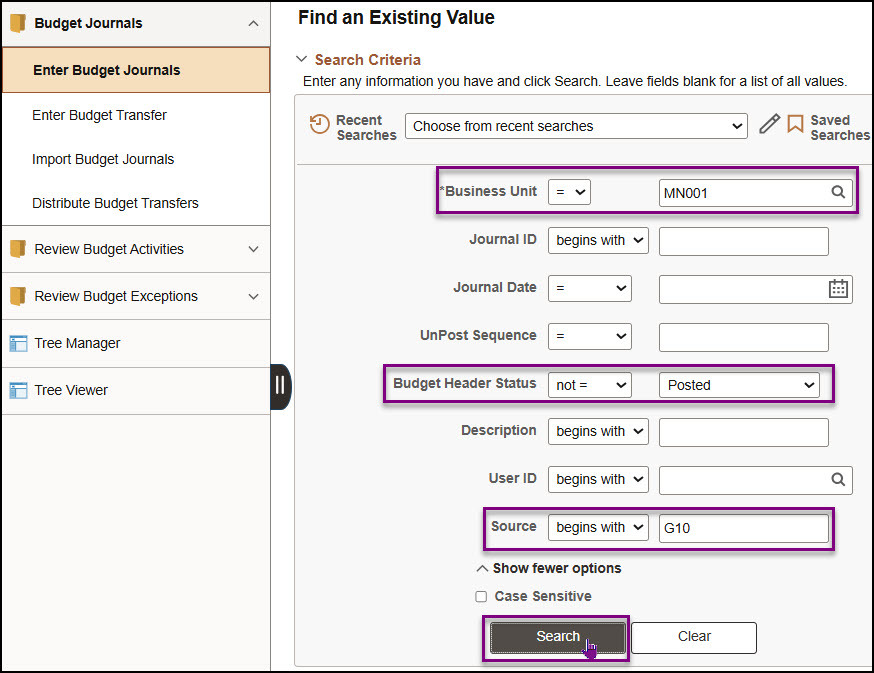Open the Choose from recent searches dropdown

[x=576, y=125]
